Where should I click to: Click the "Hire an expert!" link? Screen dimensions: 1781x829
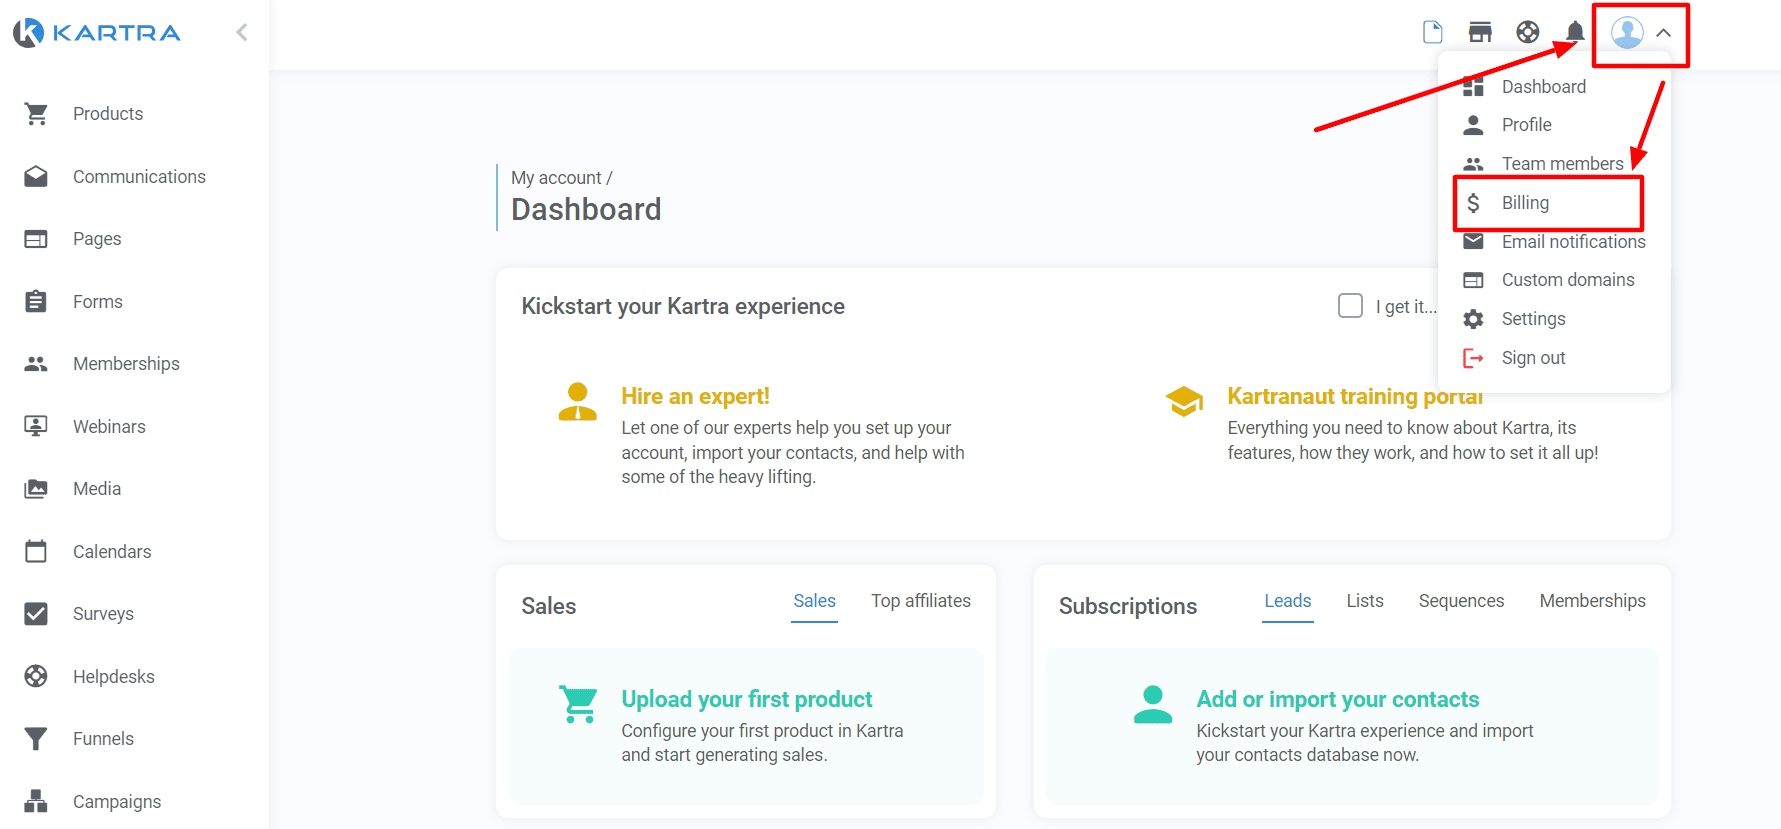coord(695,397)
